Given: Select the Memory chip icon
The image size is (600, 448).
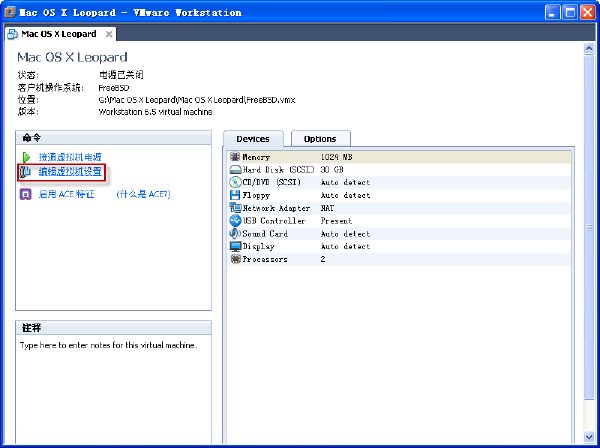Looking at the screenshot, I should [235, 156].
